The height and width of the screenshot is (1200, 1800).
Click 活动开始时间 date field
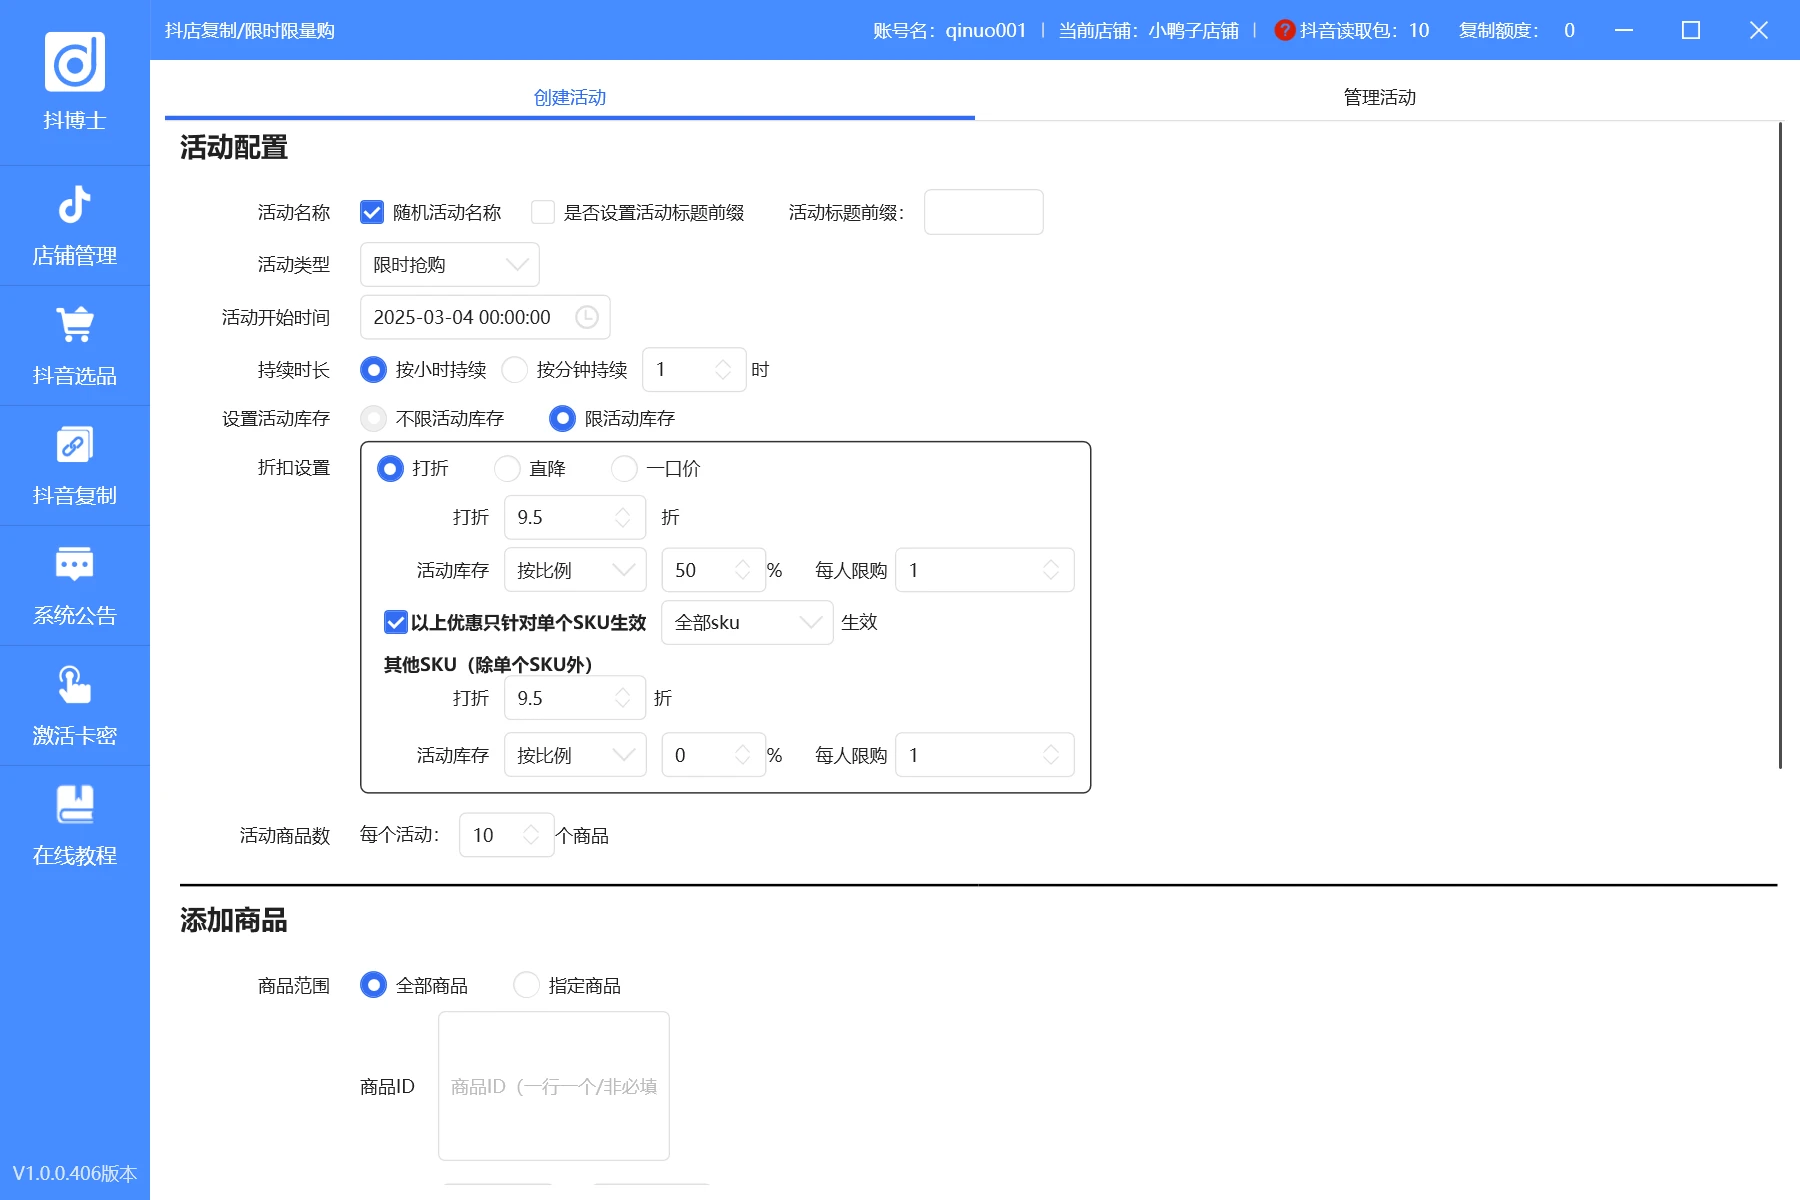coord(485,317)
